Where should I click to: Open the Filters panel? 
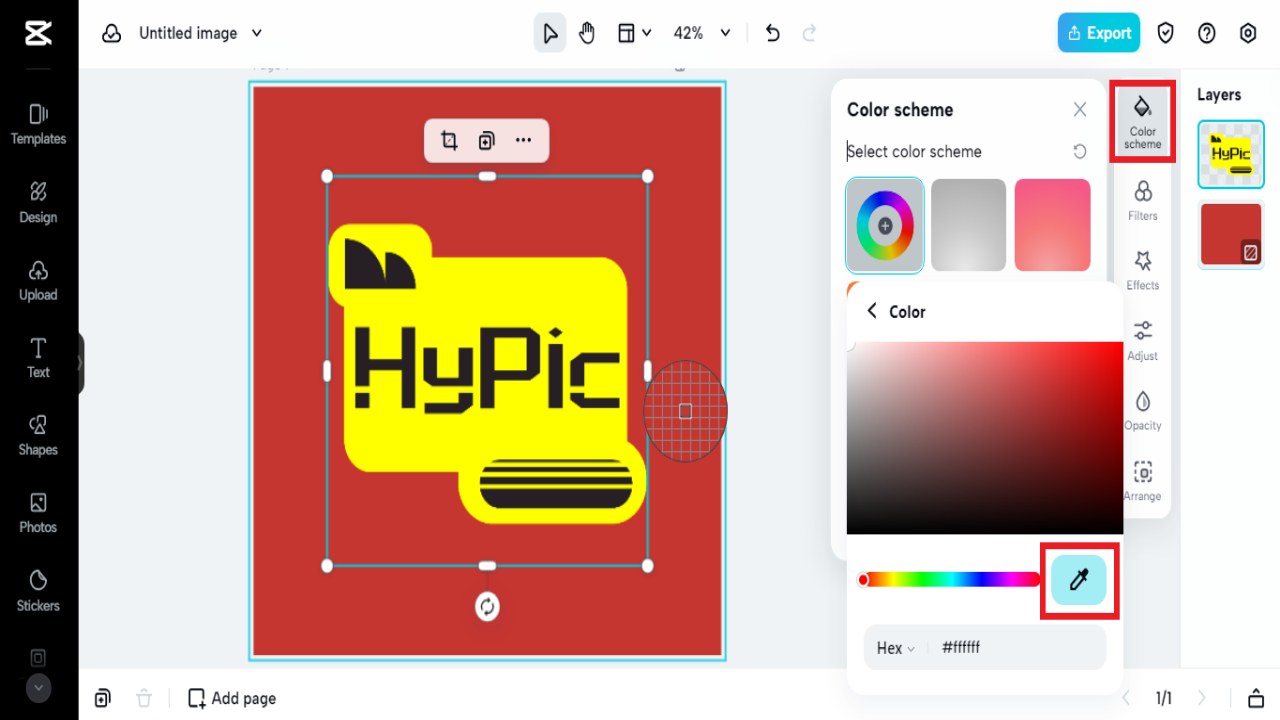pyautogui.click(x=1142, y=200)
